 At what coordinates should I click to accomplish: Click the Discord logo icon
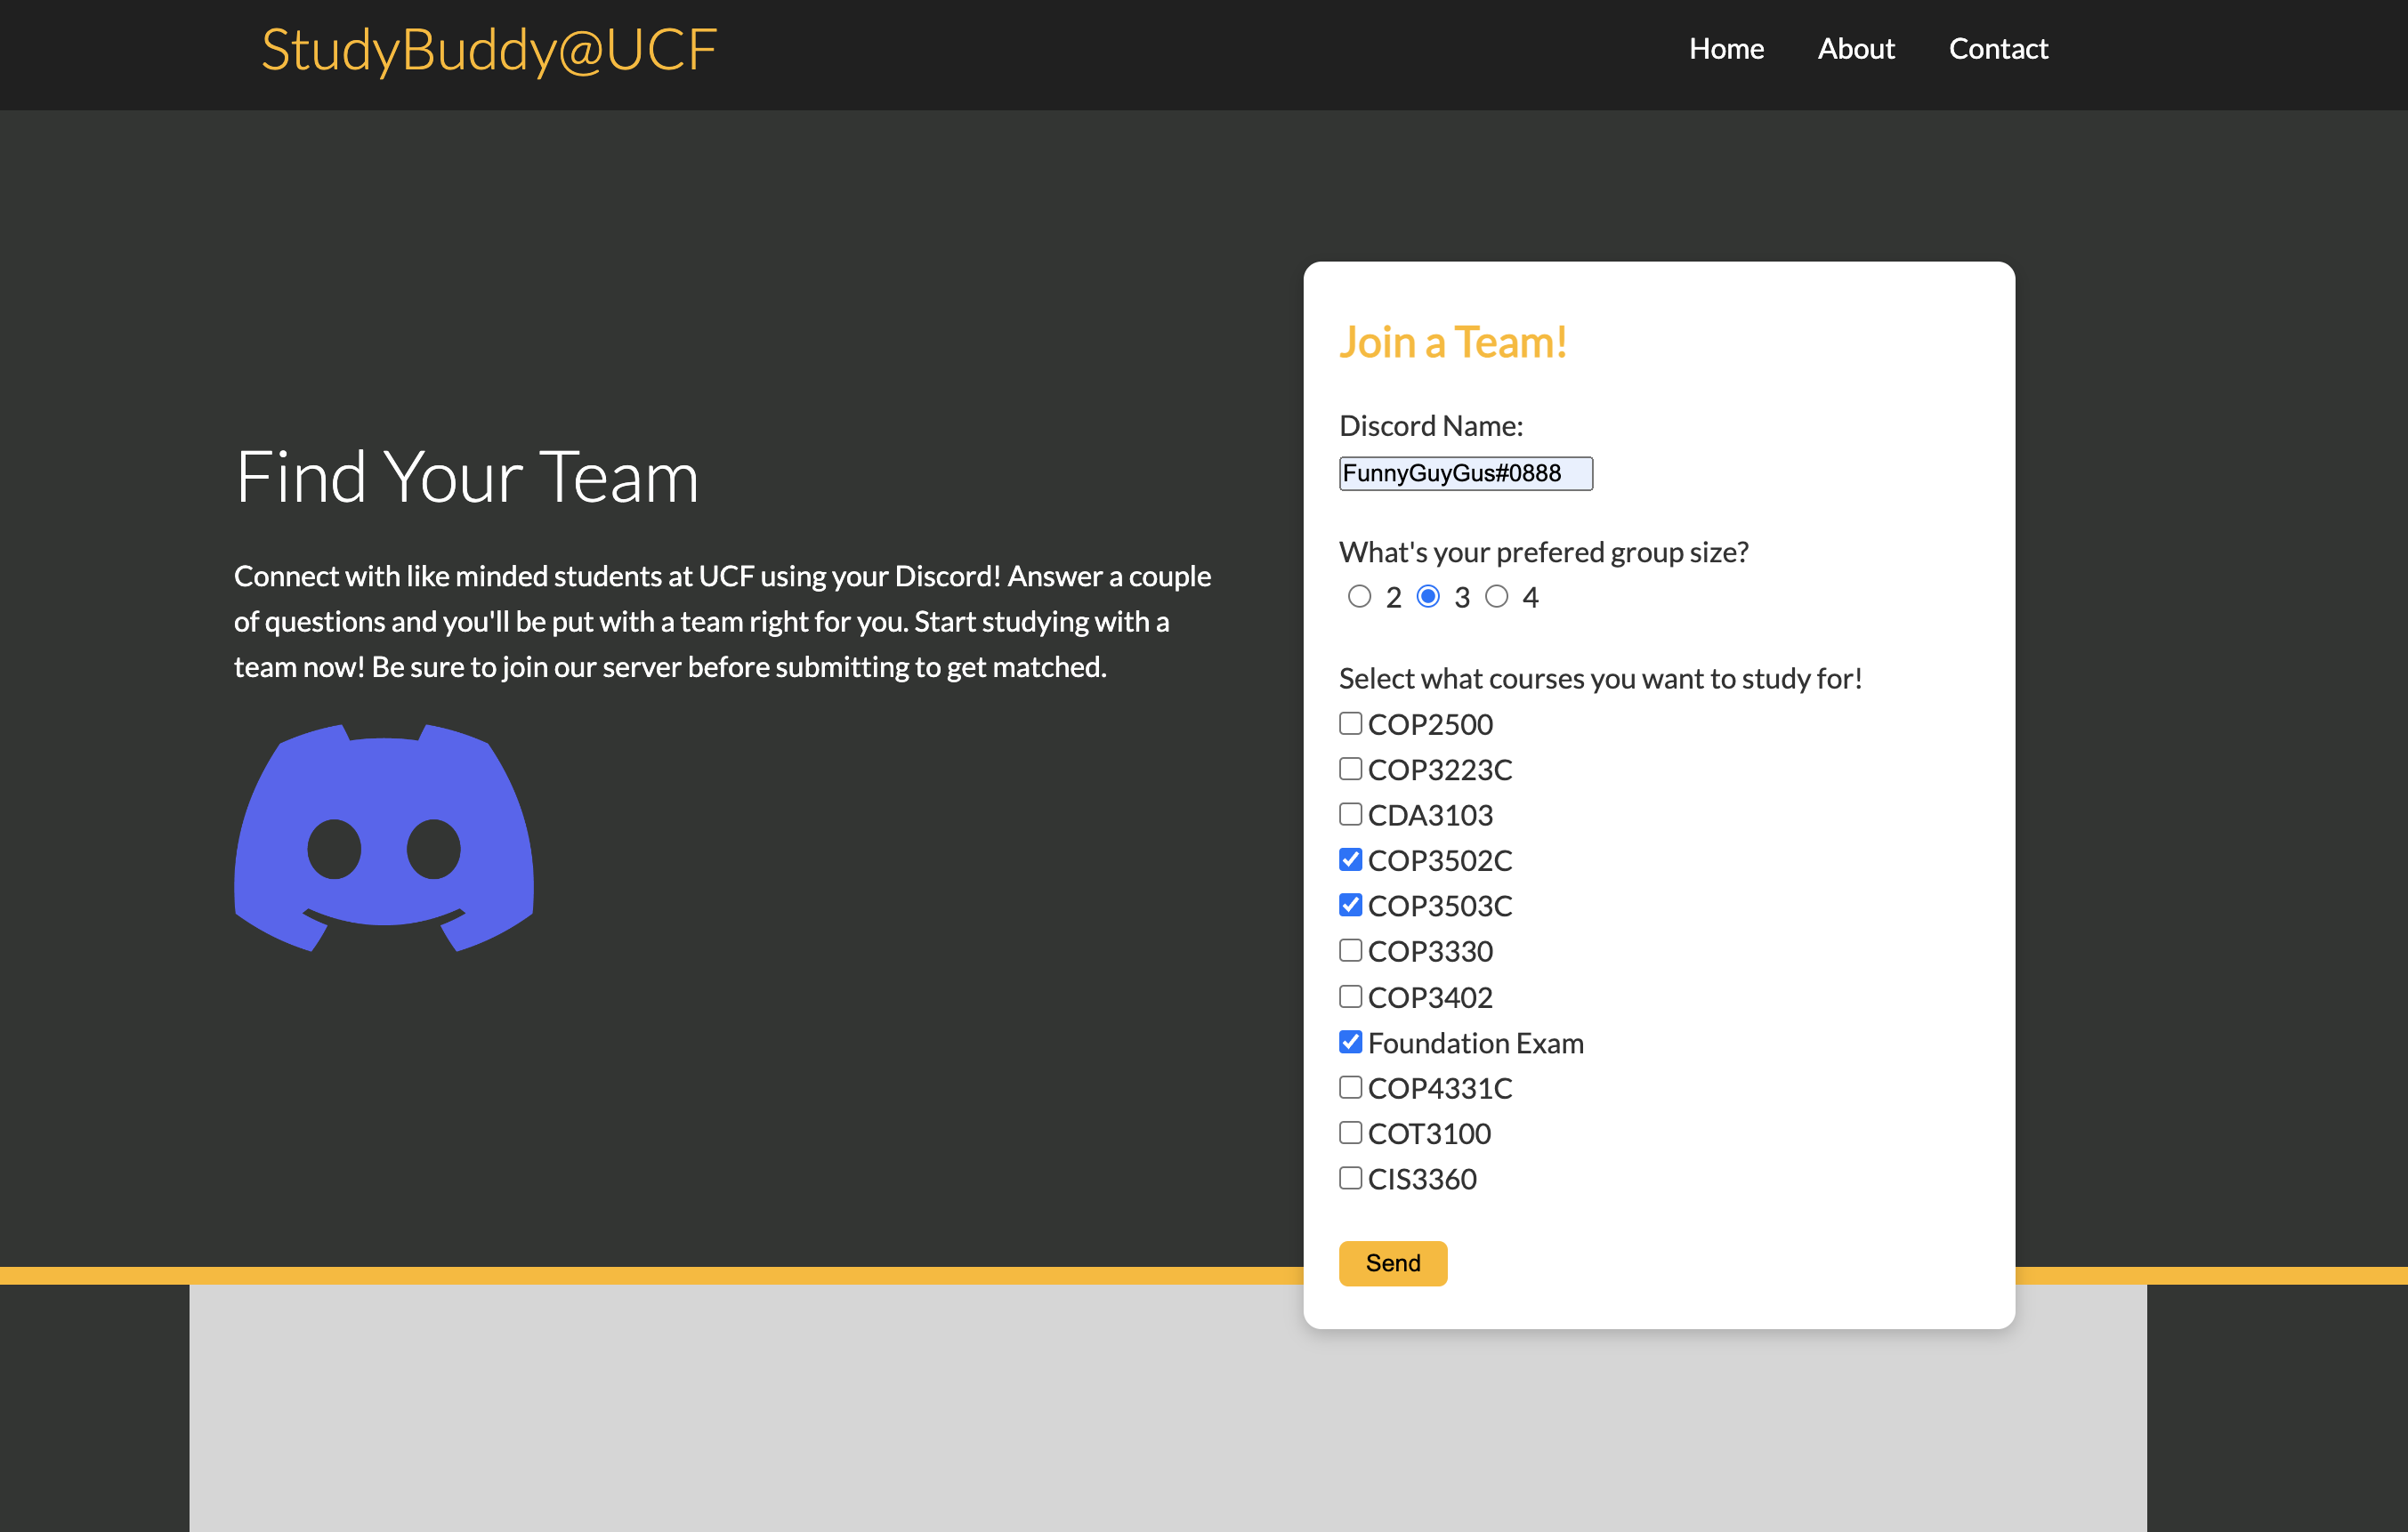383,838
